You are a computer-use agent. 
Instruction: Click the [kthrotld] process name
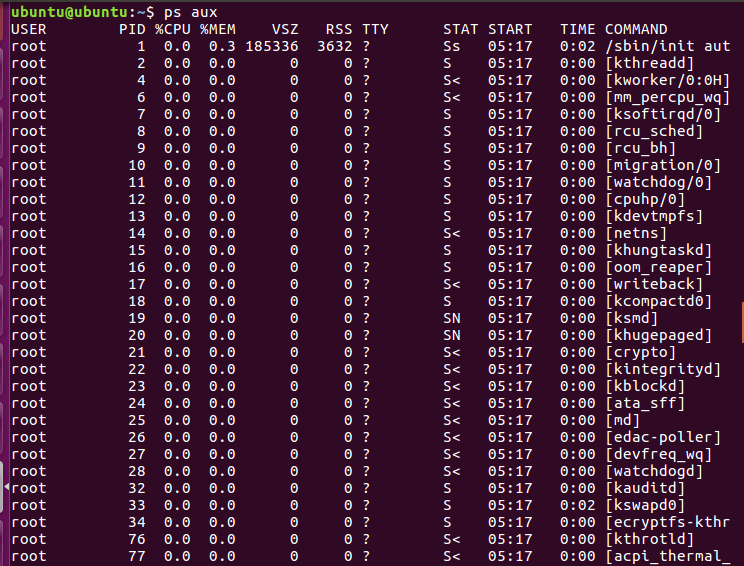(650, 539)
